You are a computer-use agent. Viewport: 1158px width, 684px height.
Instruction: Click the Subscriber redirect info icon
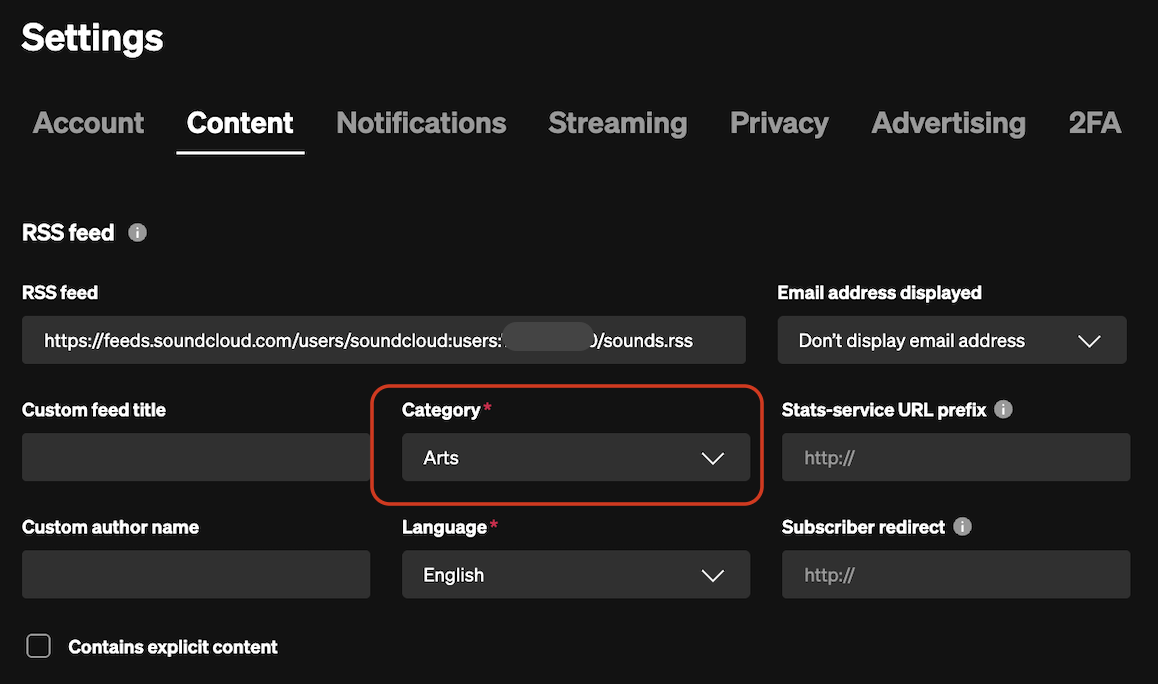tap(962, 527)
